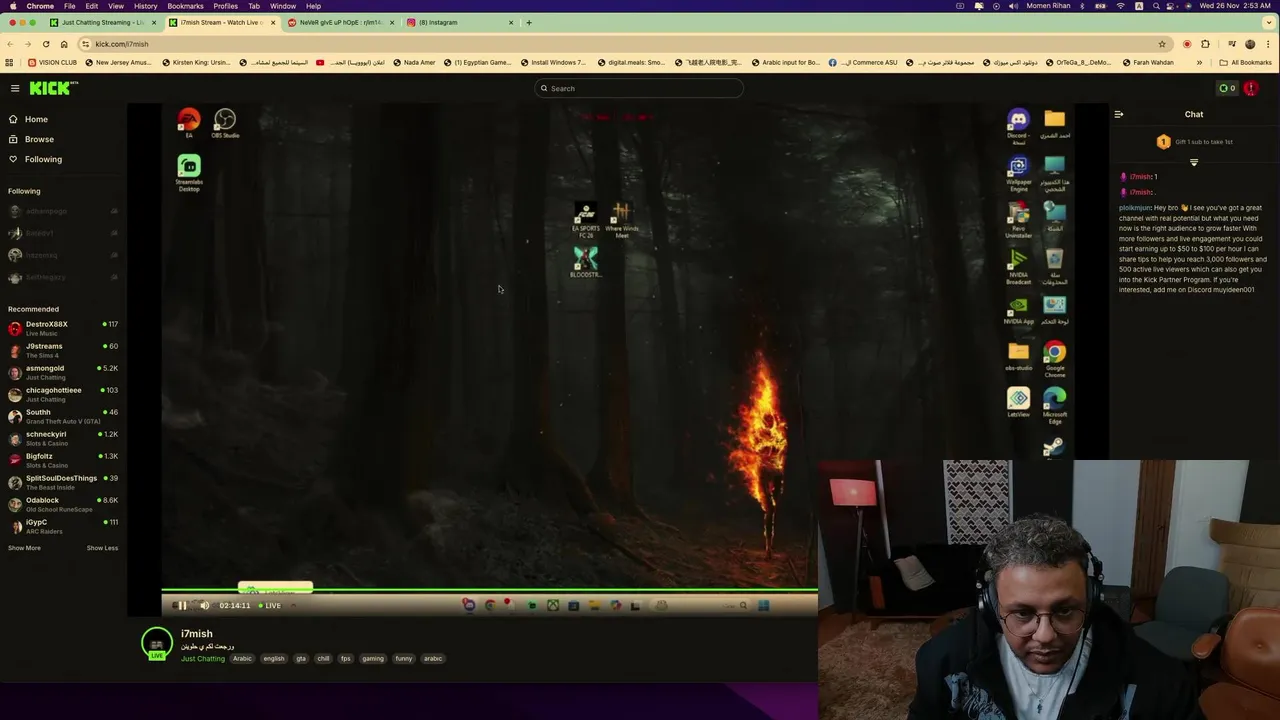Select the gta tag
1280x720 pixels.
301,659
